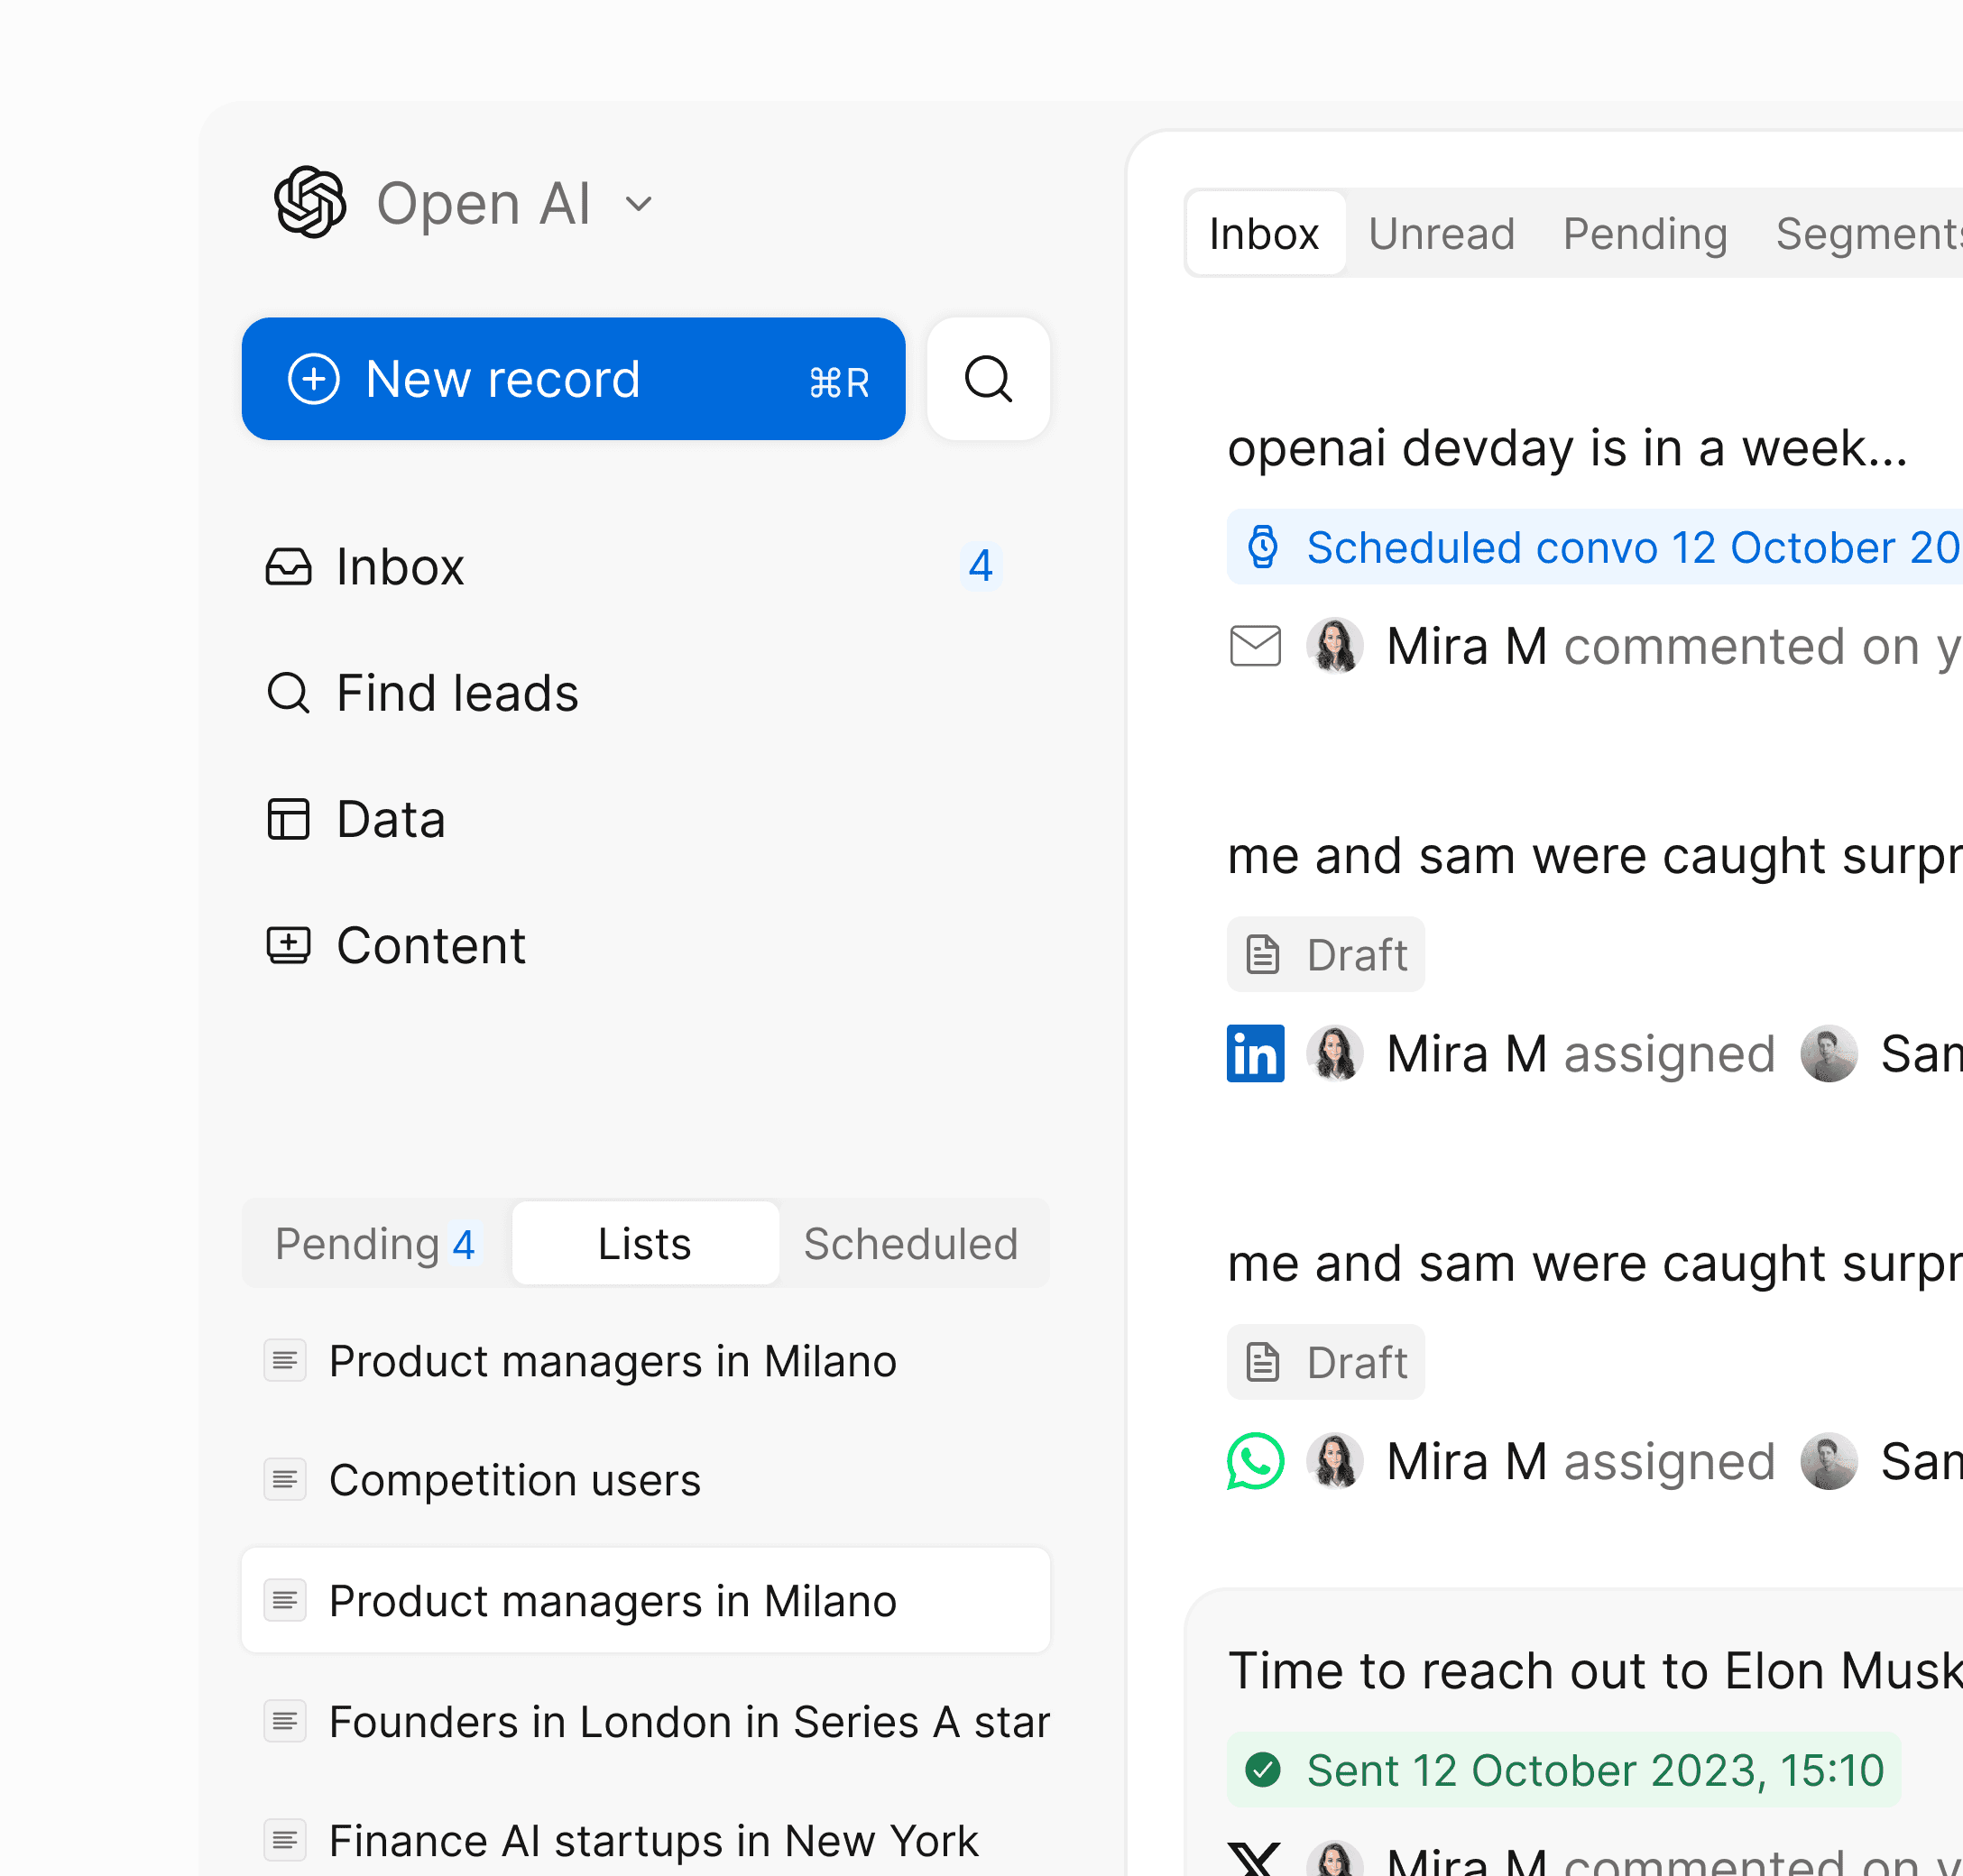Select the Inbox tab in main panel

point(1264,233)
